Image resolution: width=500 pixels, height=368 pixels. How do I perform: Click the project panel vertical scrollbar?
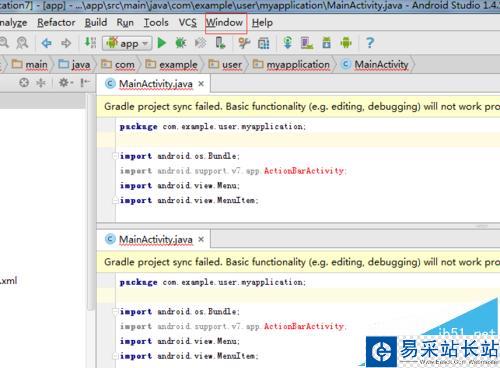point(90,203)
